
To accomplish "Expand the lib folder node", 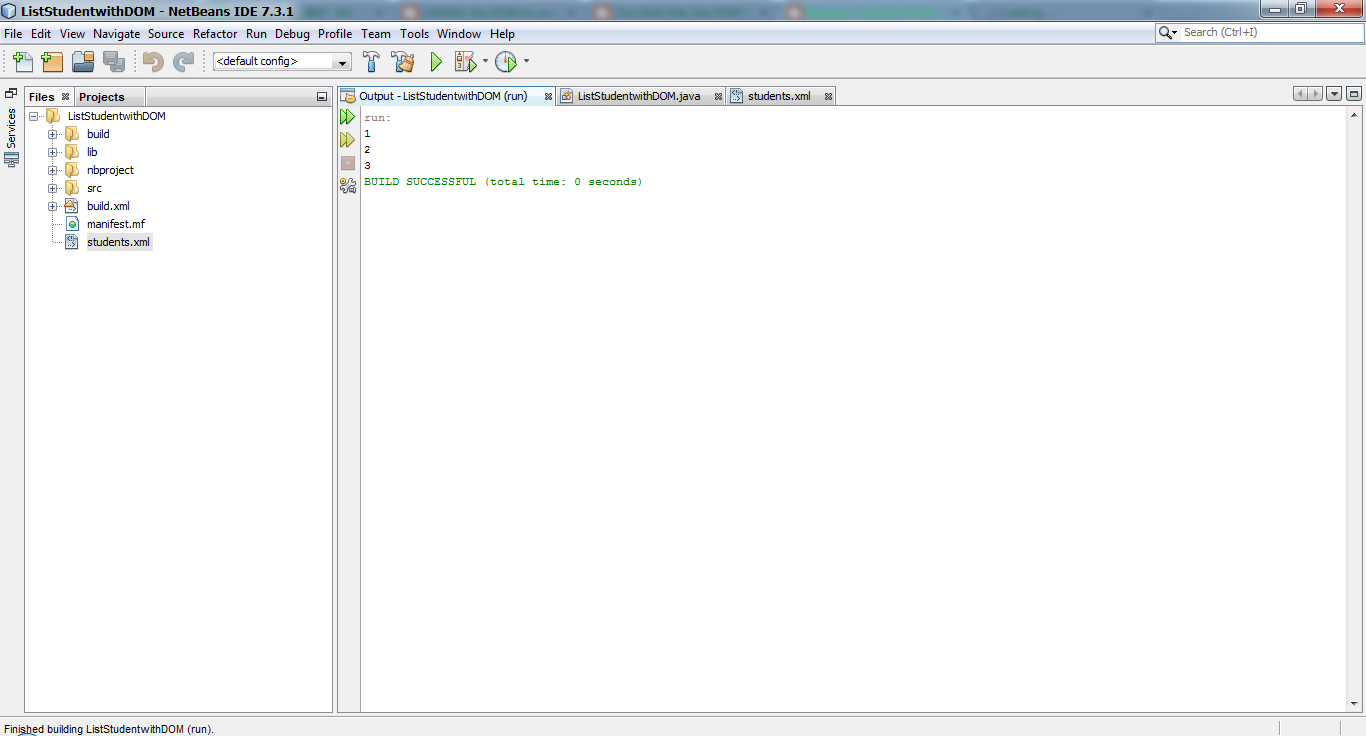I will [x=53, y=152].
